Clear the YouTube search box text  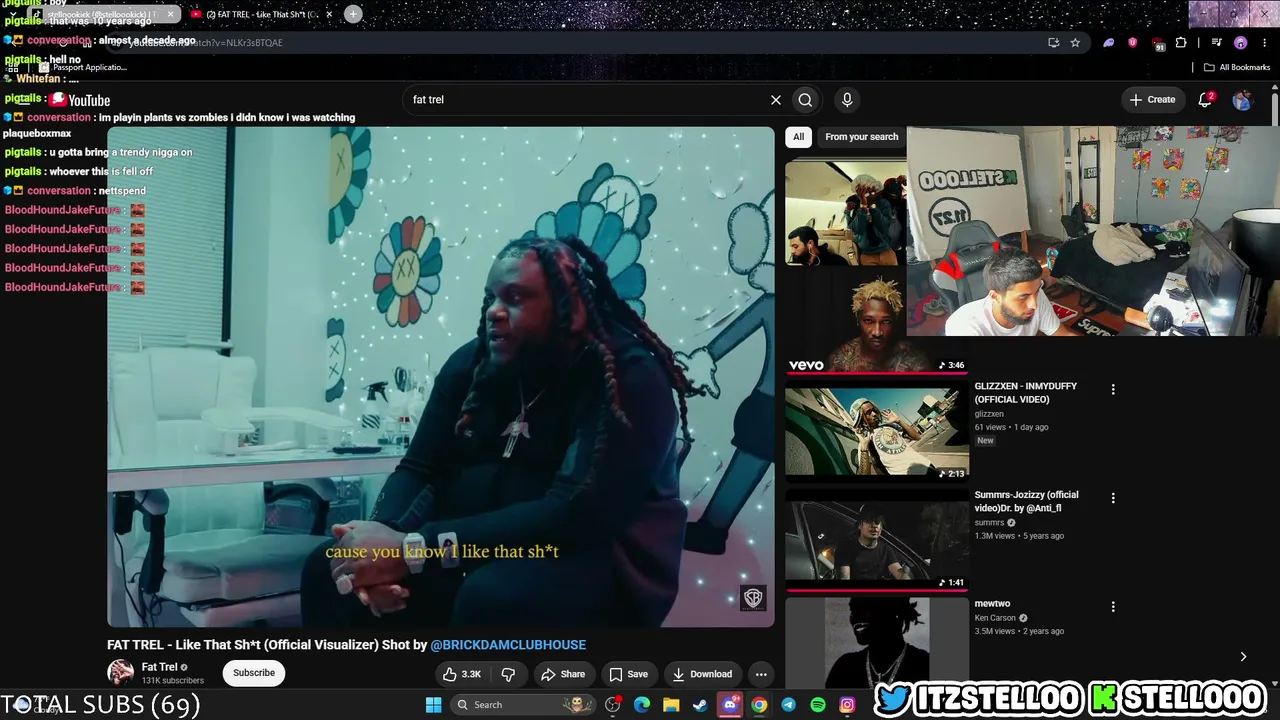[775, 100]
